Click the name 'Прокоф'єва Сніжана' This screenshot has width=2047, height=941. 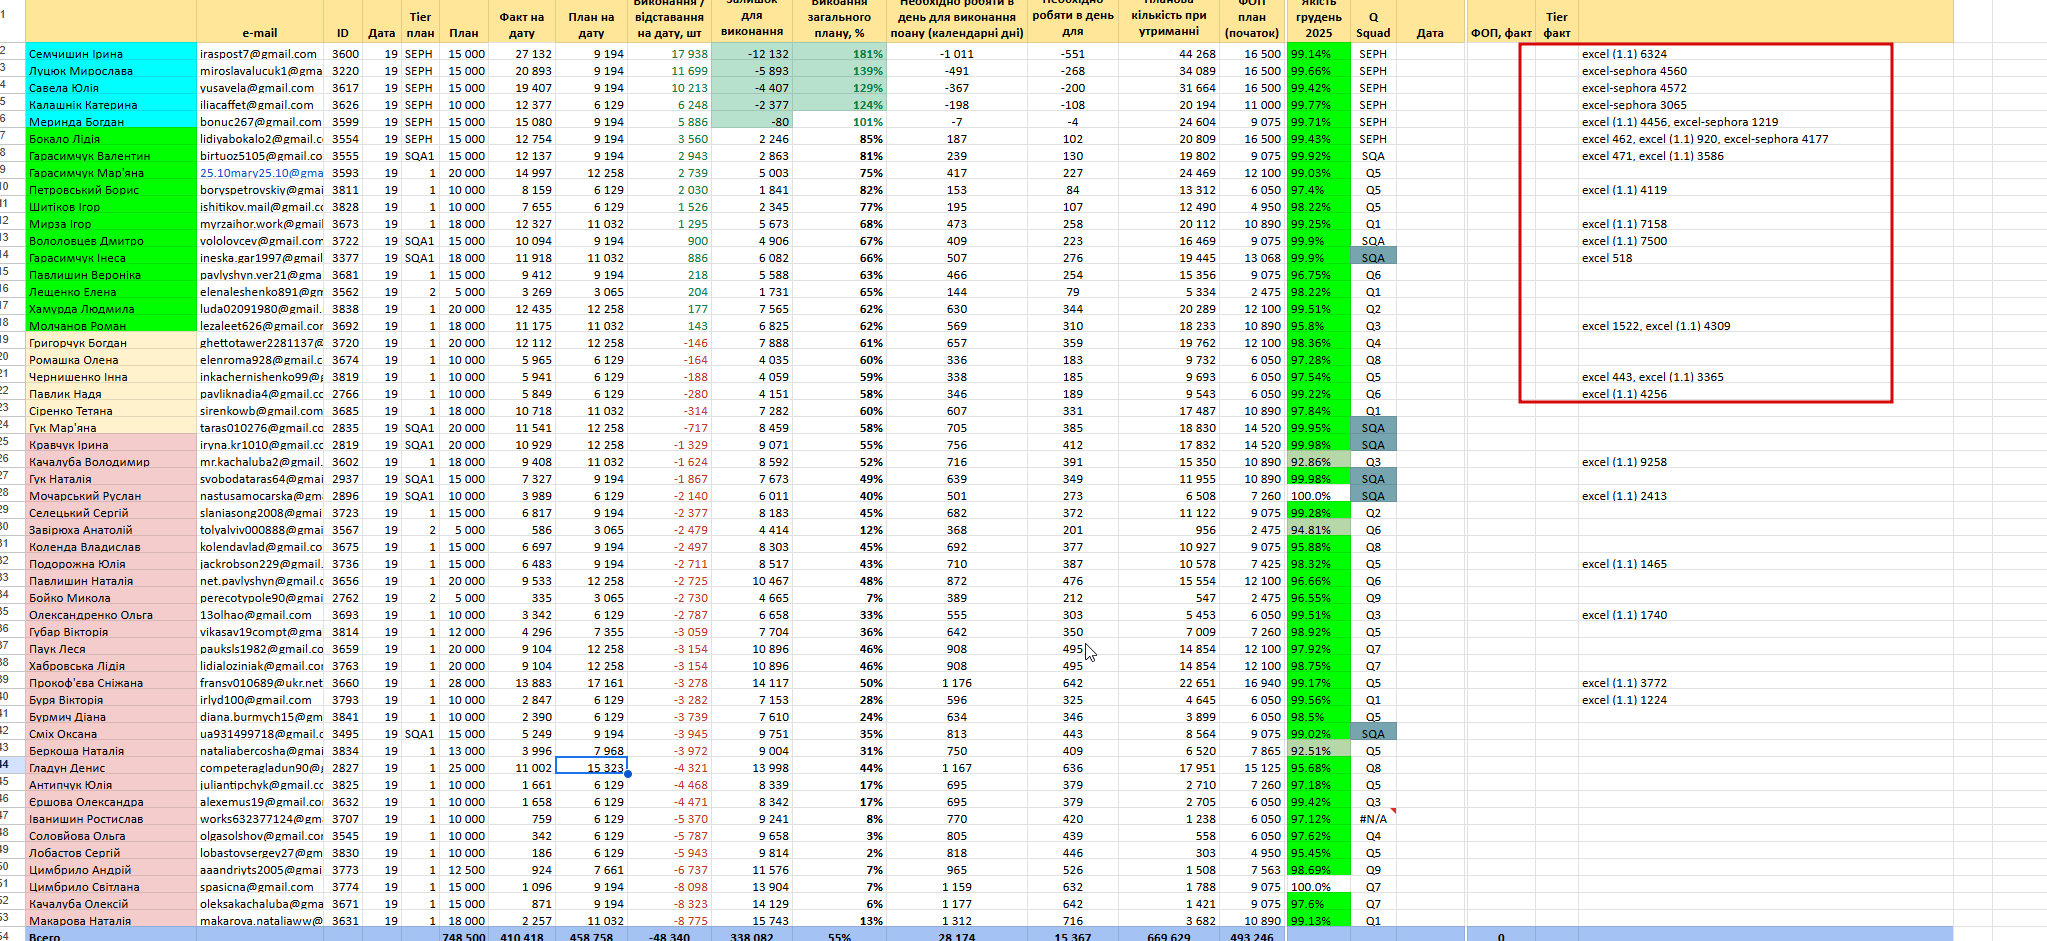coord(110,683)
